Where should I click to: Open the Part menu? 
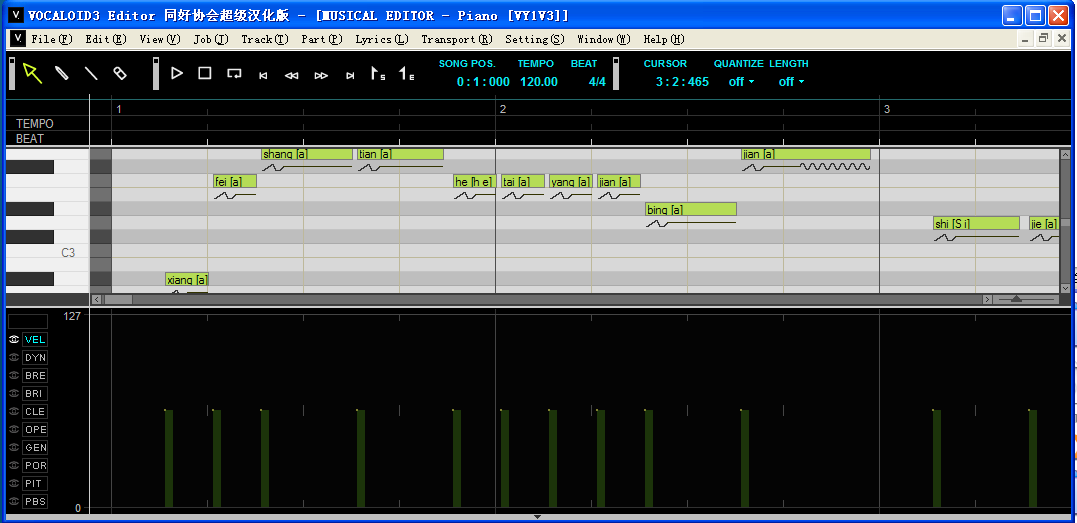tap(321, 39)
